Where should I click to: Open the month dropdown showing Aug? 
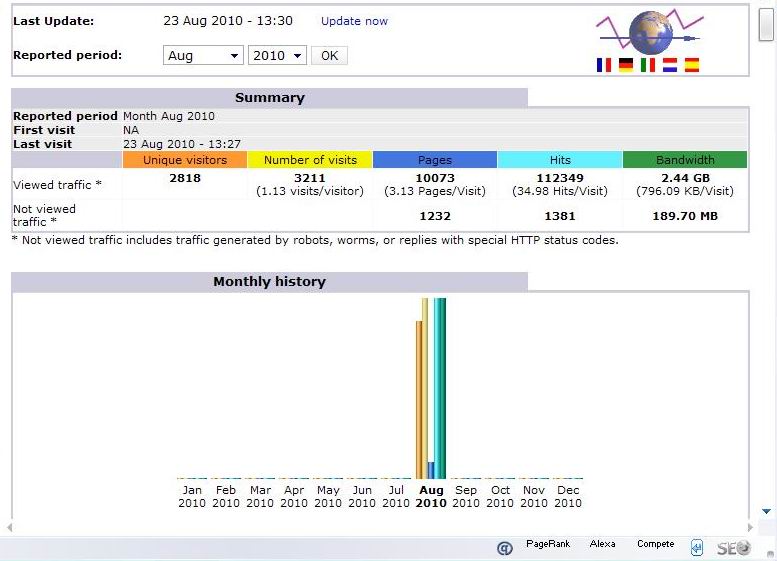point(203,56)
